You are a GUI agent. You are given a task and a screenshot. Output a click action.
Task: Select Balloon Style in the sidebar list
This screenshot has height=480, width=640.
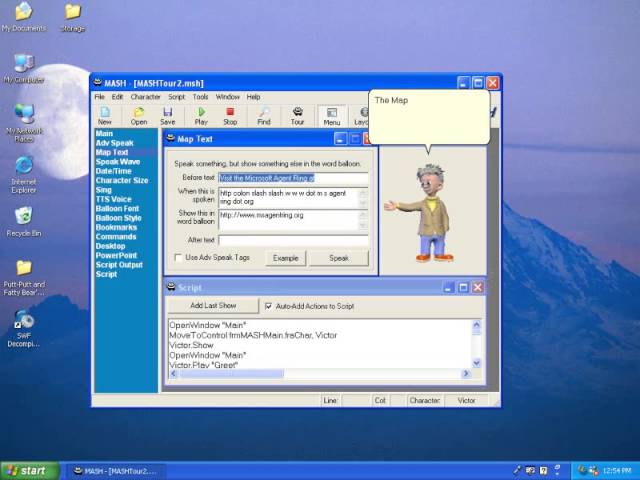(x=118, y=218)
